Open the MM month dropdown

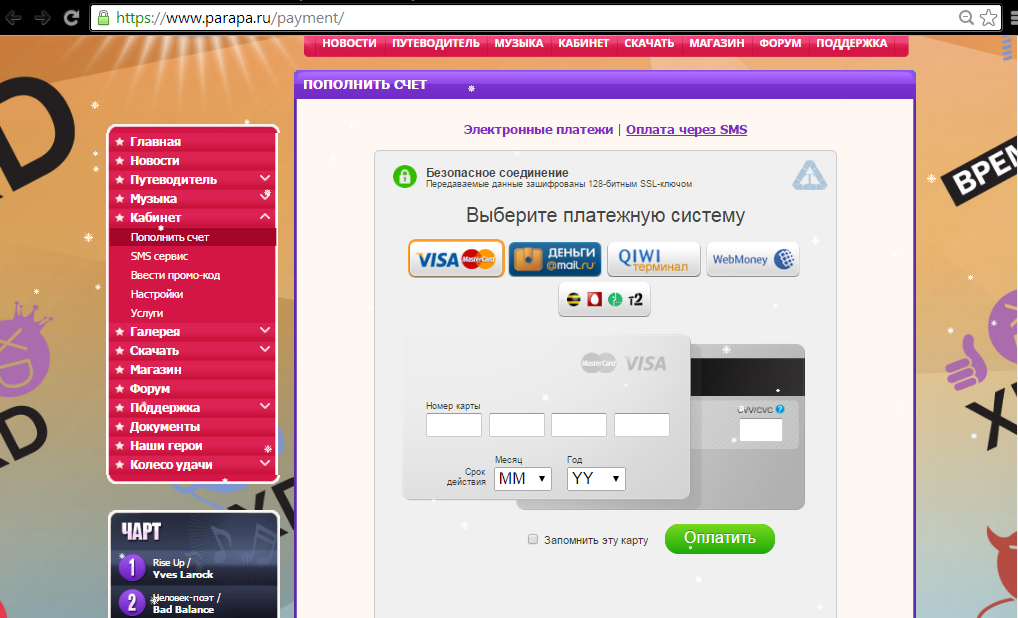[x=523, y=478]
